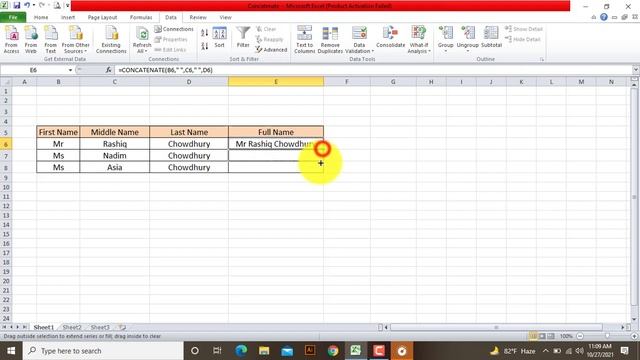Switch to the Page Layout tab
This screenshot has height=360, width=640.
point(102,17)
